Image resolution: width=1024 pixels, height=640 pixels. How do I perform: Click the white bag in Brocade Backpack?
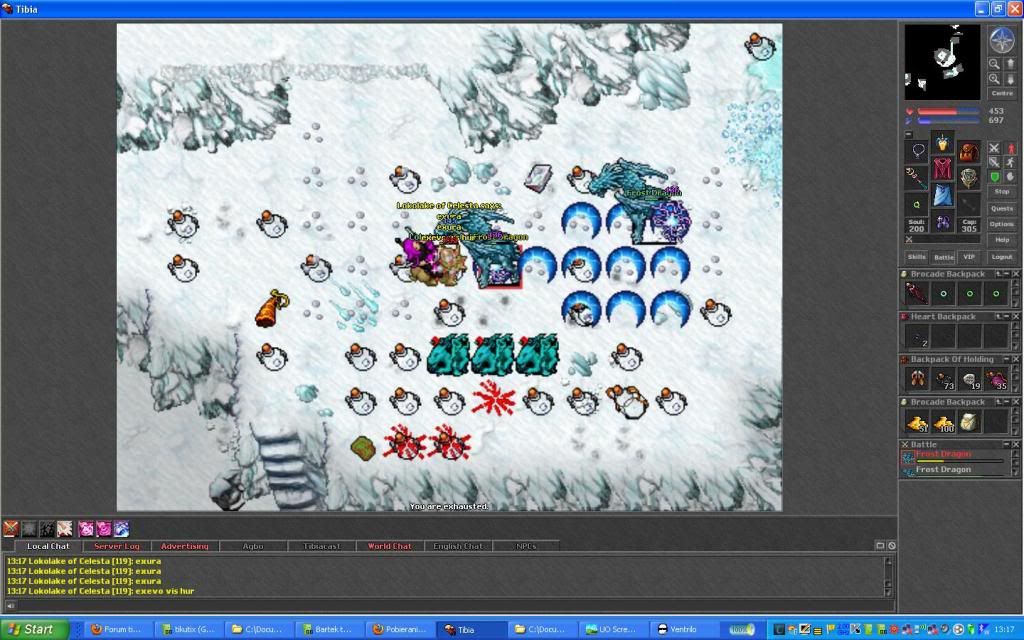[970, 422]
